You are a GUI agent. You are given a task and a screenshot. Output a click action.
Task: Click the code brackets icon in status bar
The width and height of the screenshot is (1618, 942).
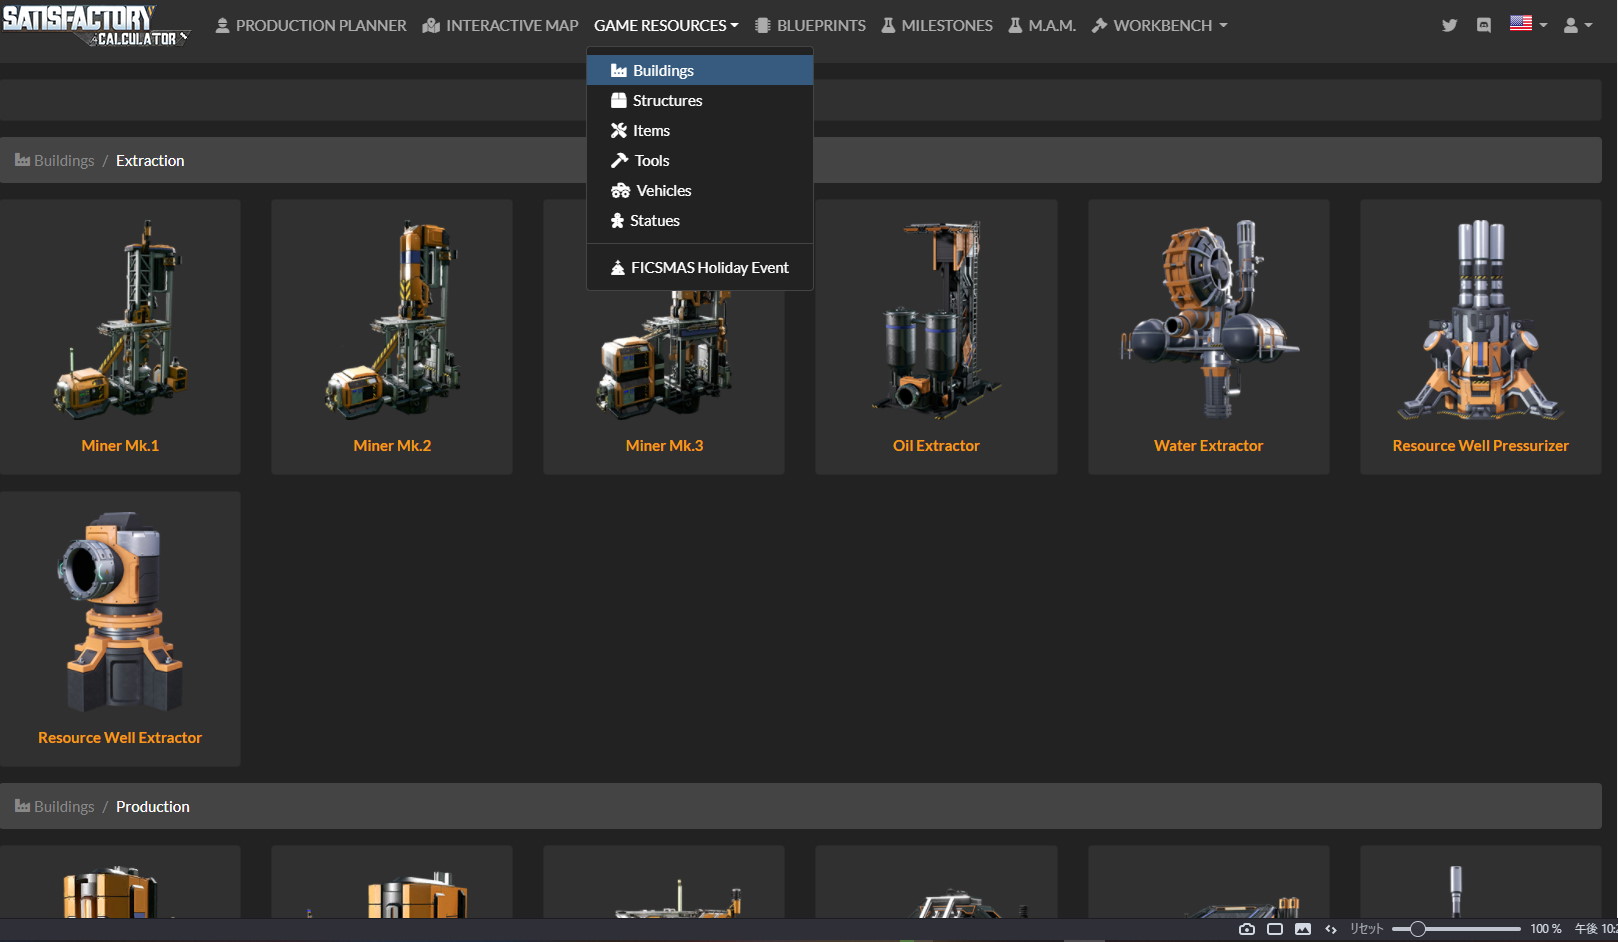click(1331, 929)
